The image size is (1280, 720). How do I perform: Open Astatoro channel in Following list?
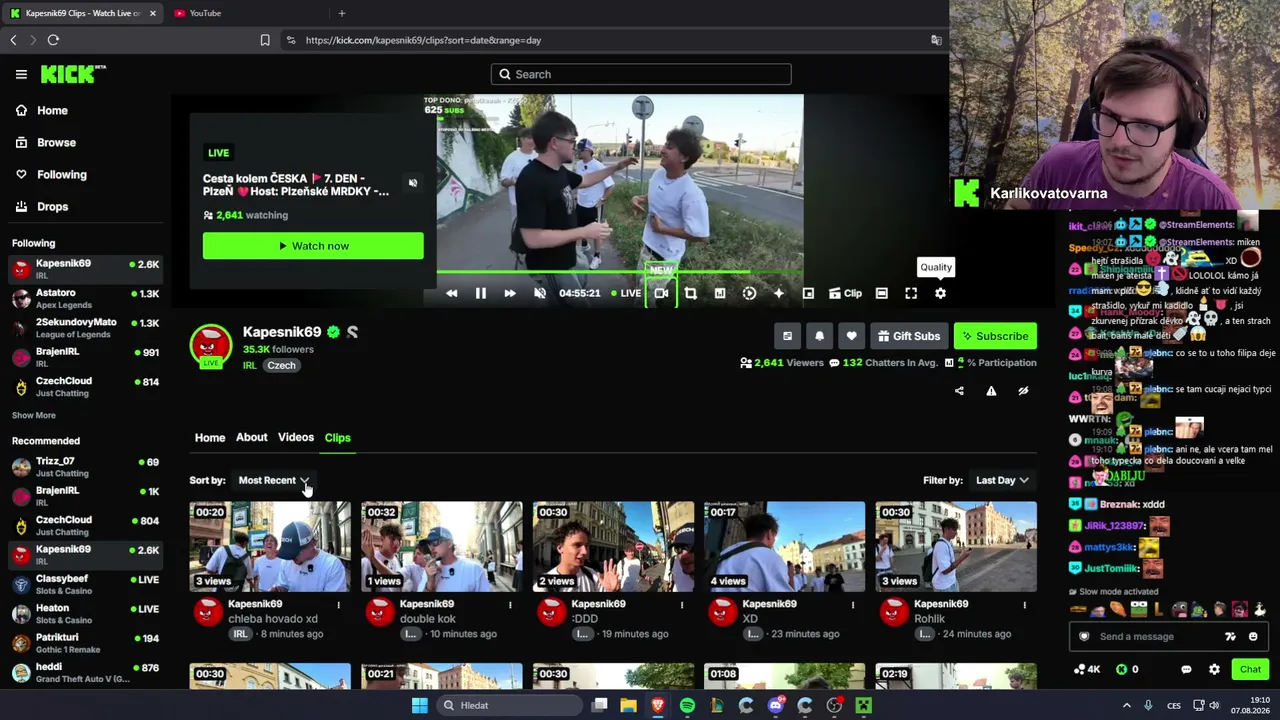pos(85,298)
